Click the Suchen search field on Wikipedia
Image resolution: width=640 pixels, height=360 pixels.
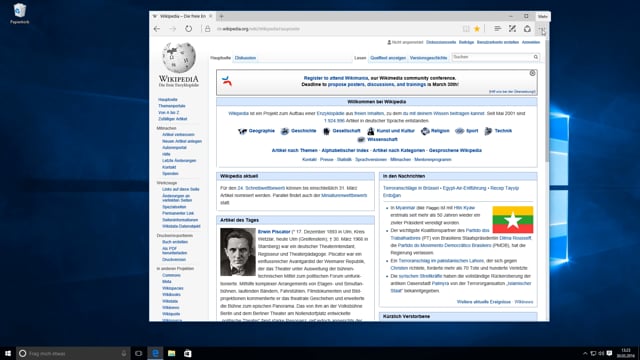coord(492,57)
